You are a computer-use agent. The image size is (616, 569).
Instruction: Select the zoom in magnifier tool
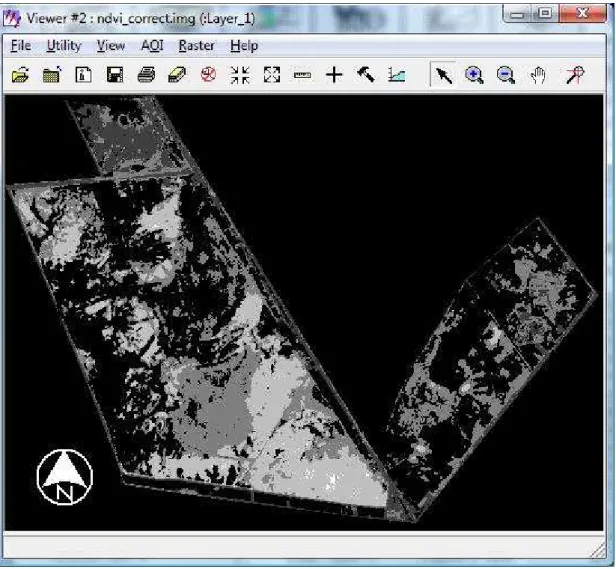(474, 75)
